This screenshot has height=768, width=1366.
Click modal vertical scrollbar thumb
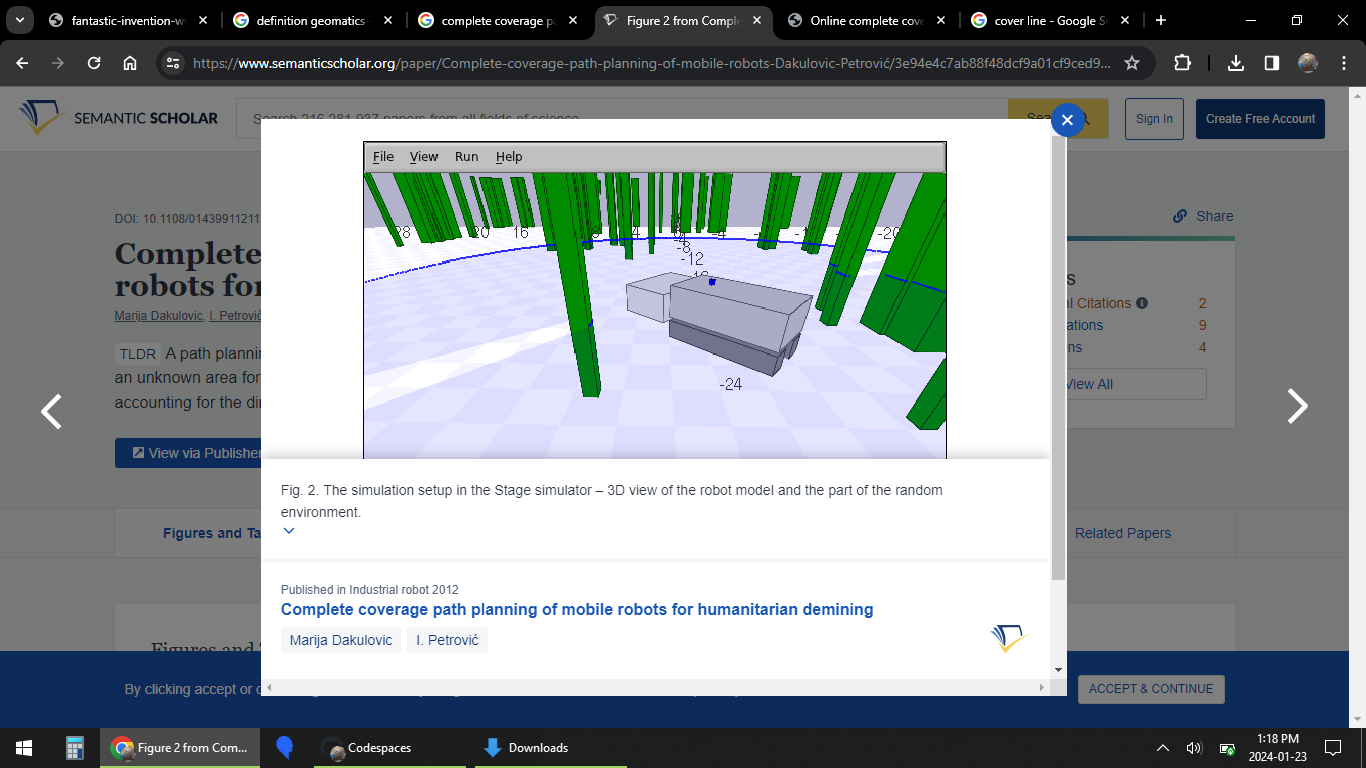click(x=1058, y=357)
